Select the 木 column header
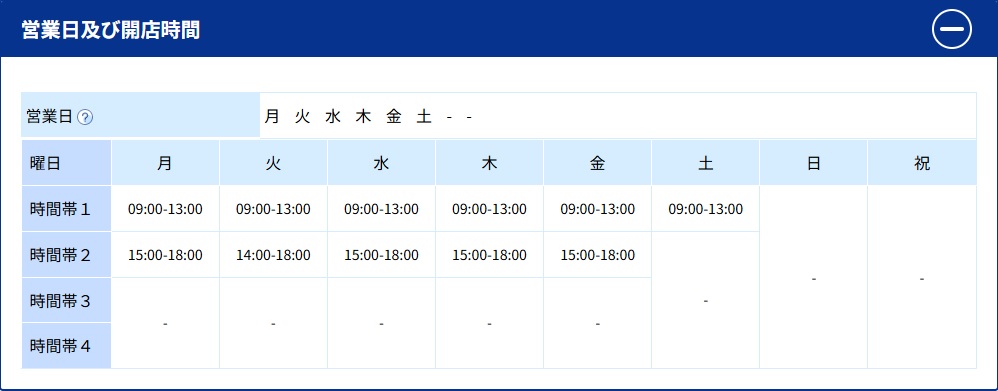The width and height of the screenshot is (998, 391). coord(489,163)
